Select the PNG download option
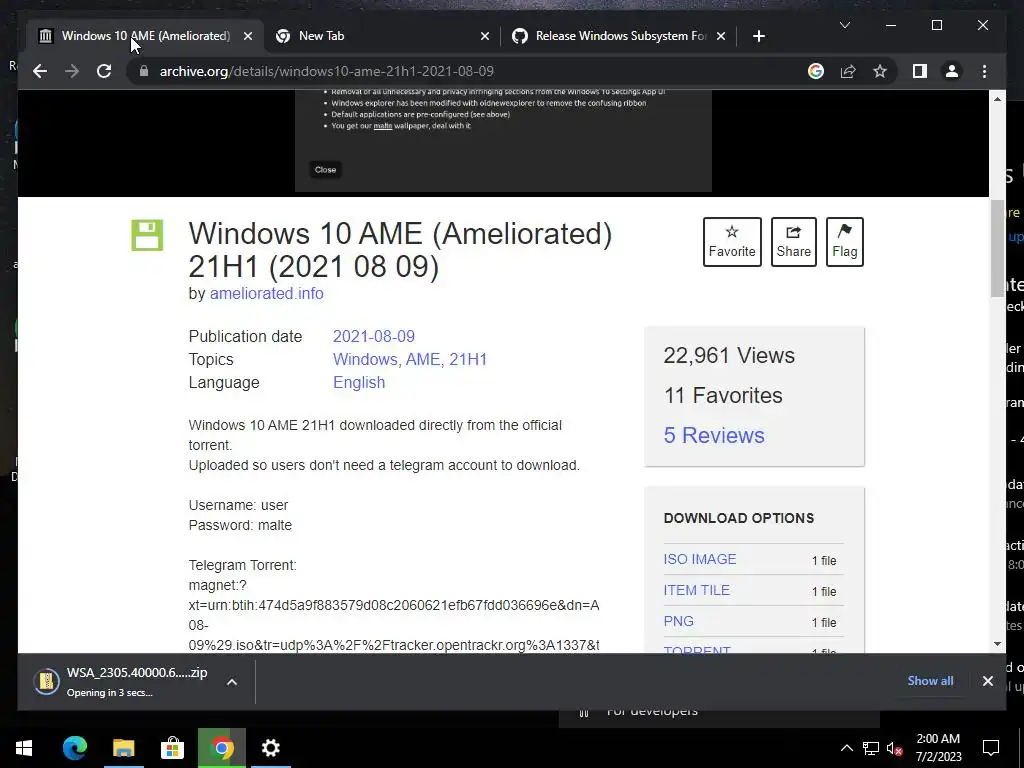 point(679,621)
